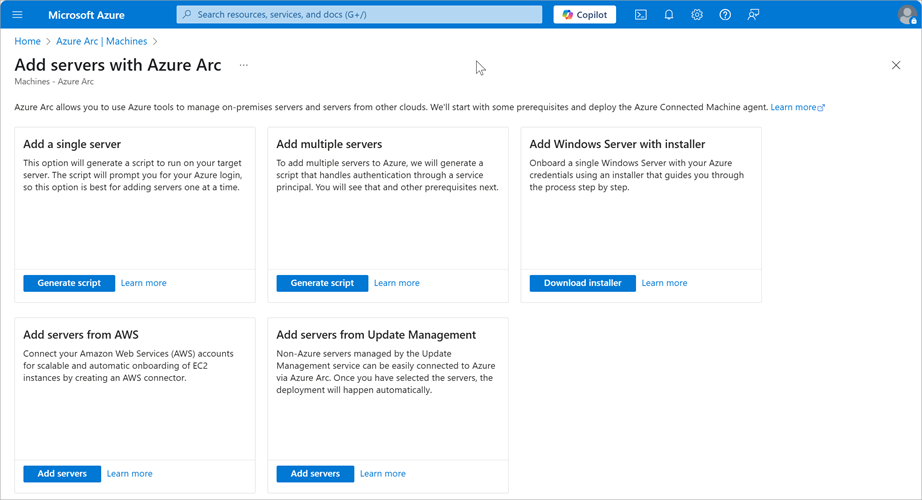Open the user account avatar
Viewport: 922px width, 500px height.
pos(907,15)
